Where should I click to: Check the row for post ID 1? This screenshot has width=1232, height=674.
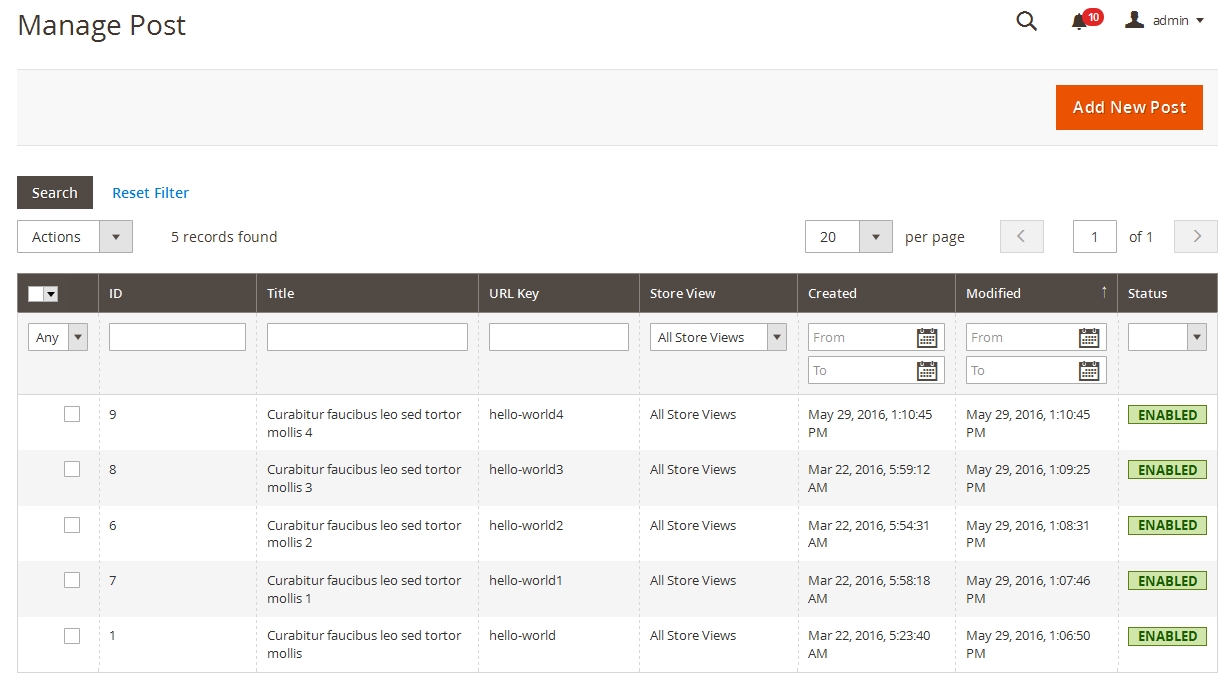[x=72, y=635]
